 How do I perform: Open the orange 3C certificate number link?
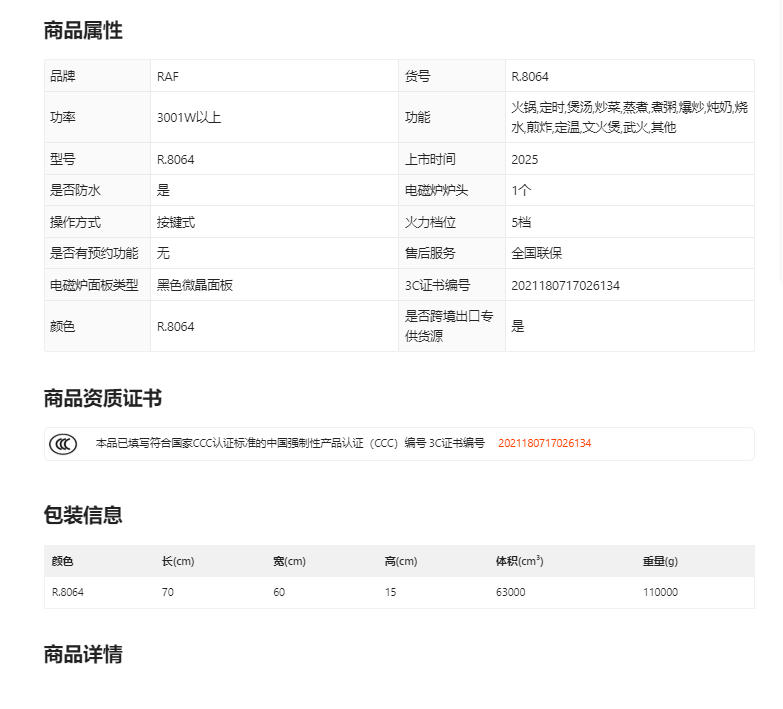click(544, 443)
